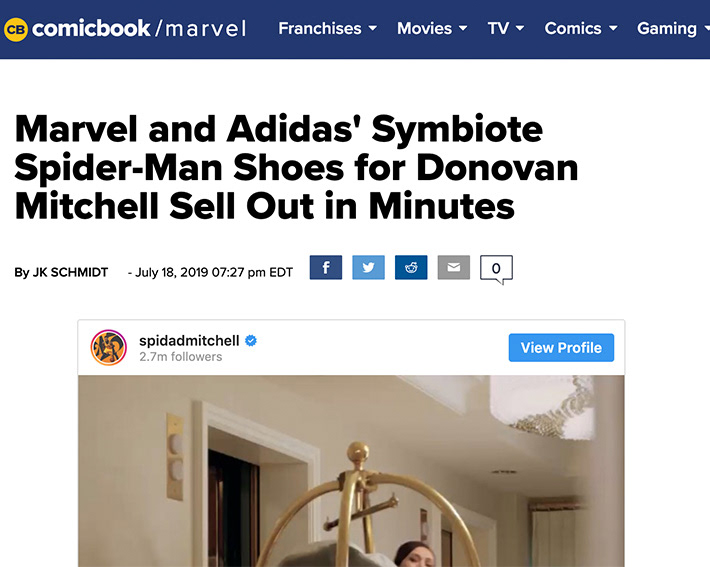Expand the Movies dropdown menu
The height and width of the screenshot is (567, 710).
[x=432, y=29]
